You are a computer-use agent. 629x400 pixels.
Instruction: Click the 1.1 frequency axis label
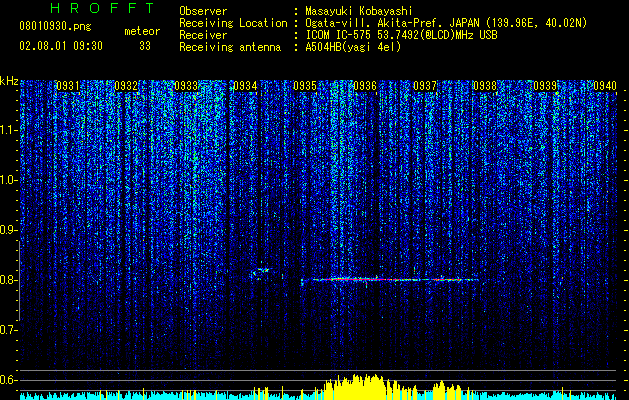[8, 130]
